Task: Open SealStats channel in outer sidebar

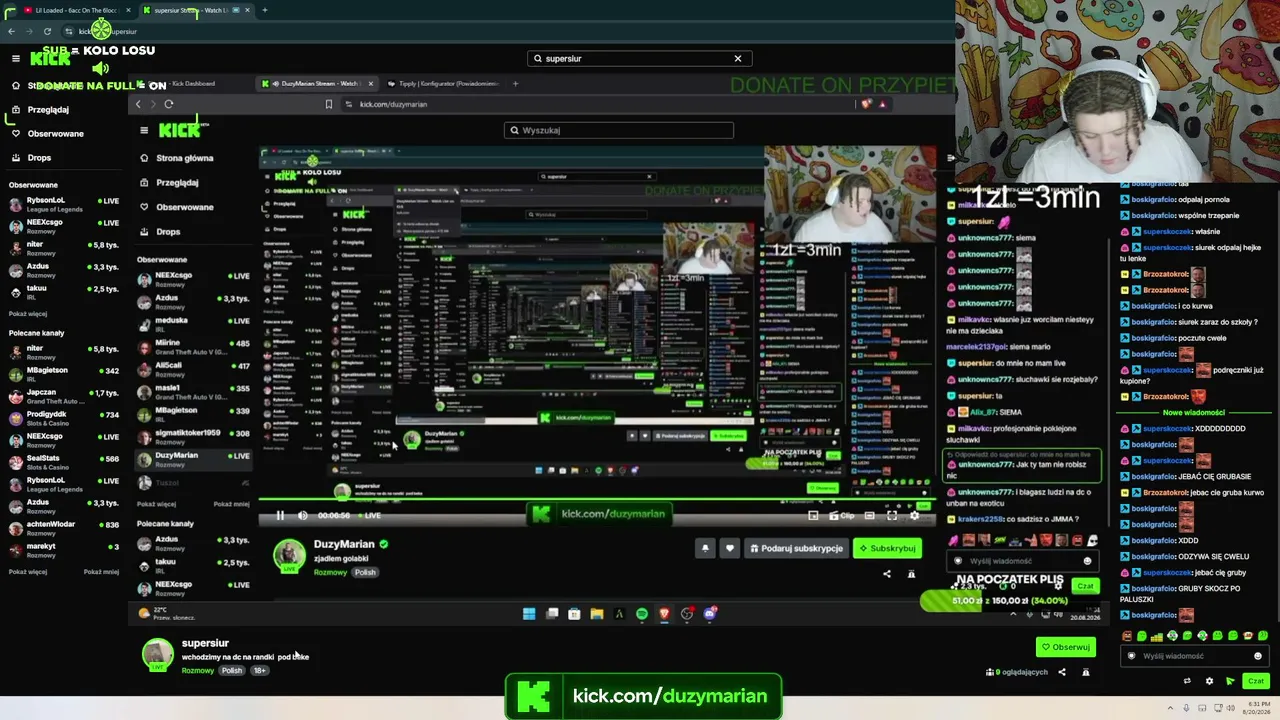Action: [x=64, y=462]
